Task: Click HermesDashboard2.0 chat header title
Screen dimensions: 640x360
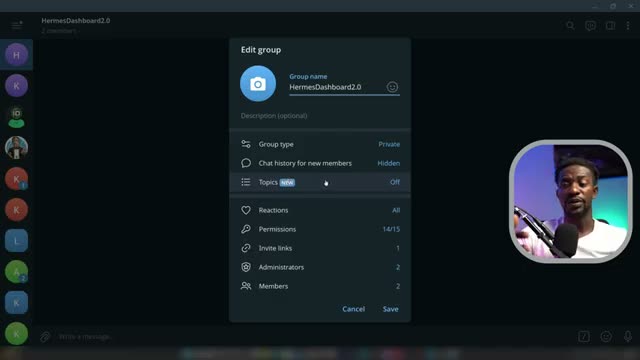Action: point(76,20)
